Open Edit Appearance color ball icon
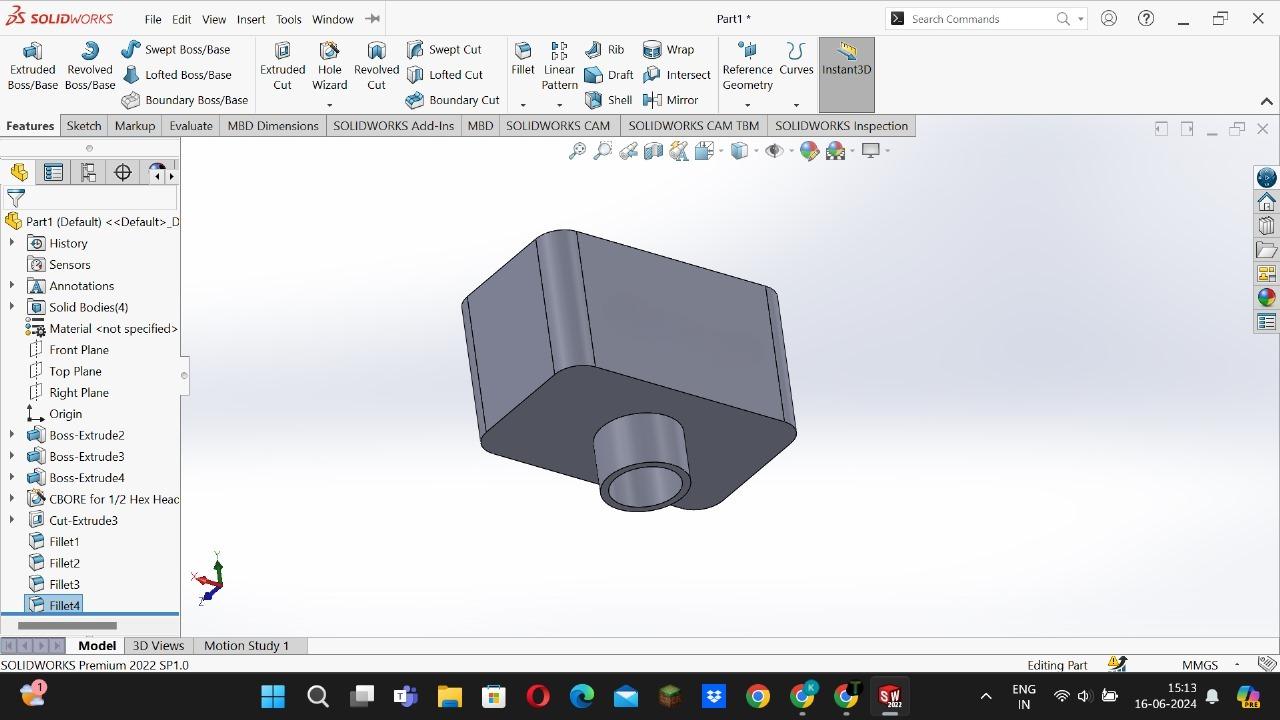The image size is (1280, 720). (x=809, y=151)
